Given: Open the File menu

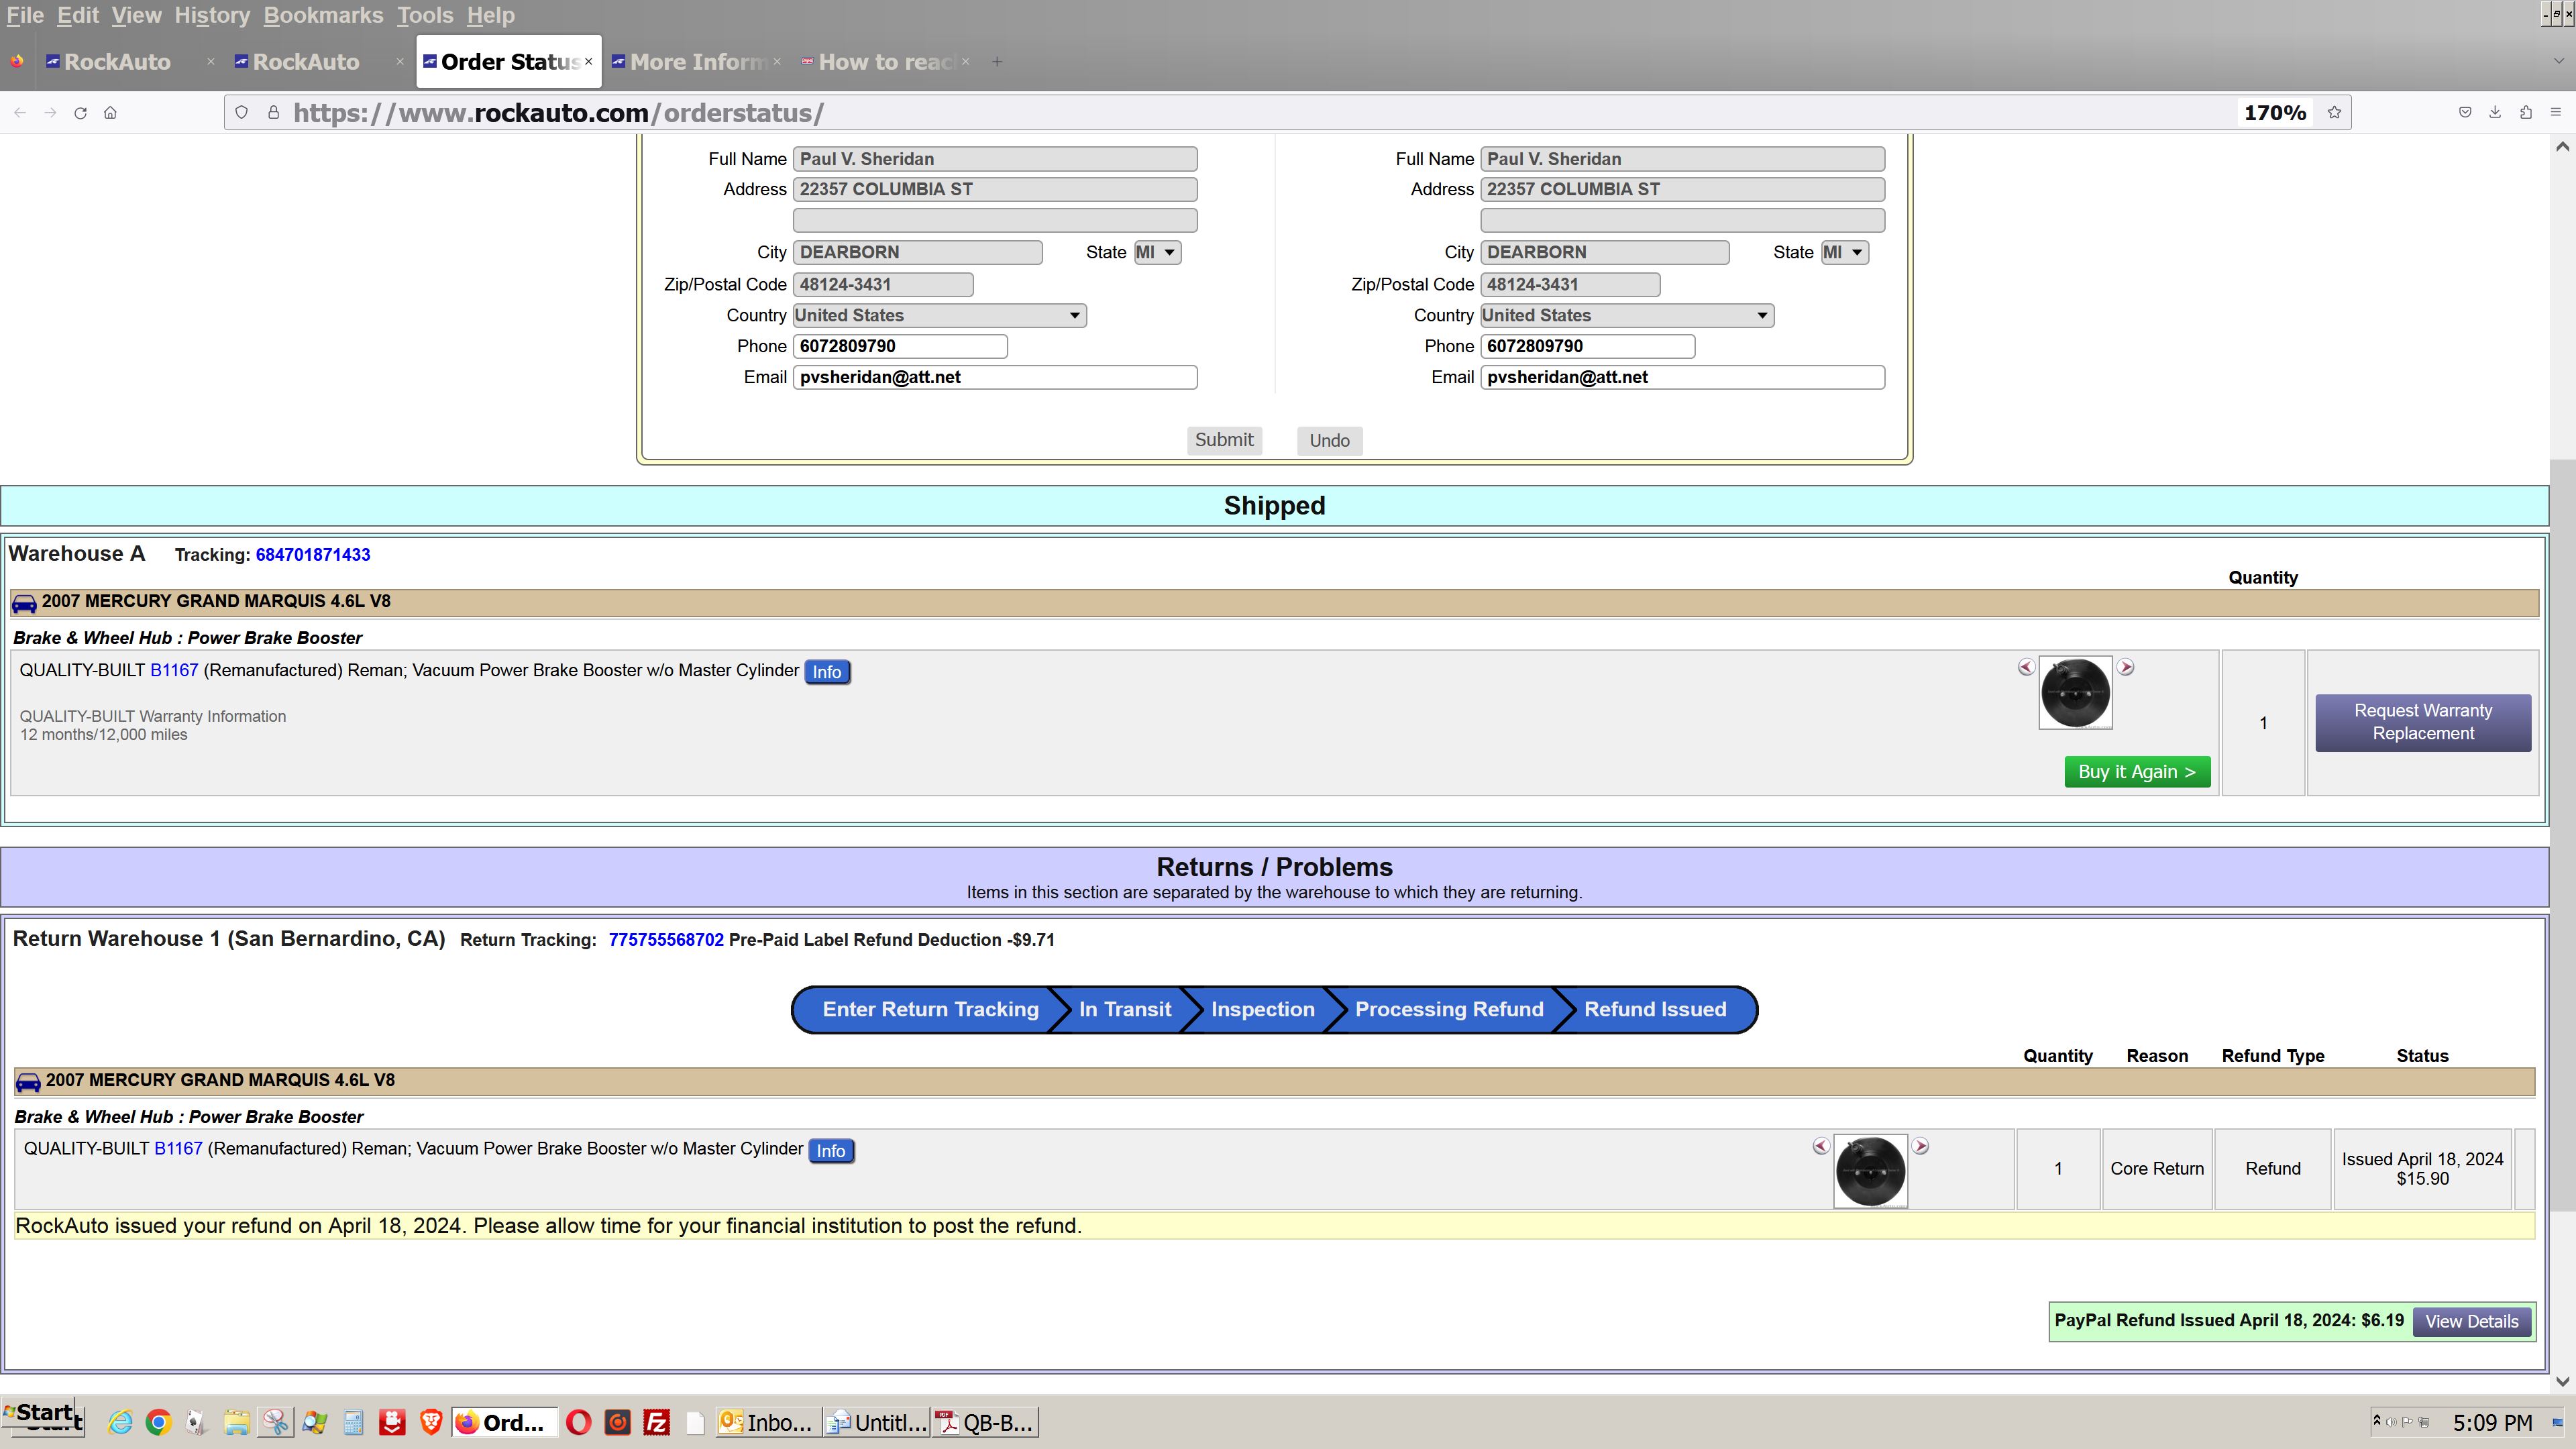Looking at the screenshot, I should (x=25, y=16).
